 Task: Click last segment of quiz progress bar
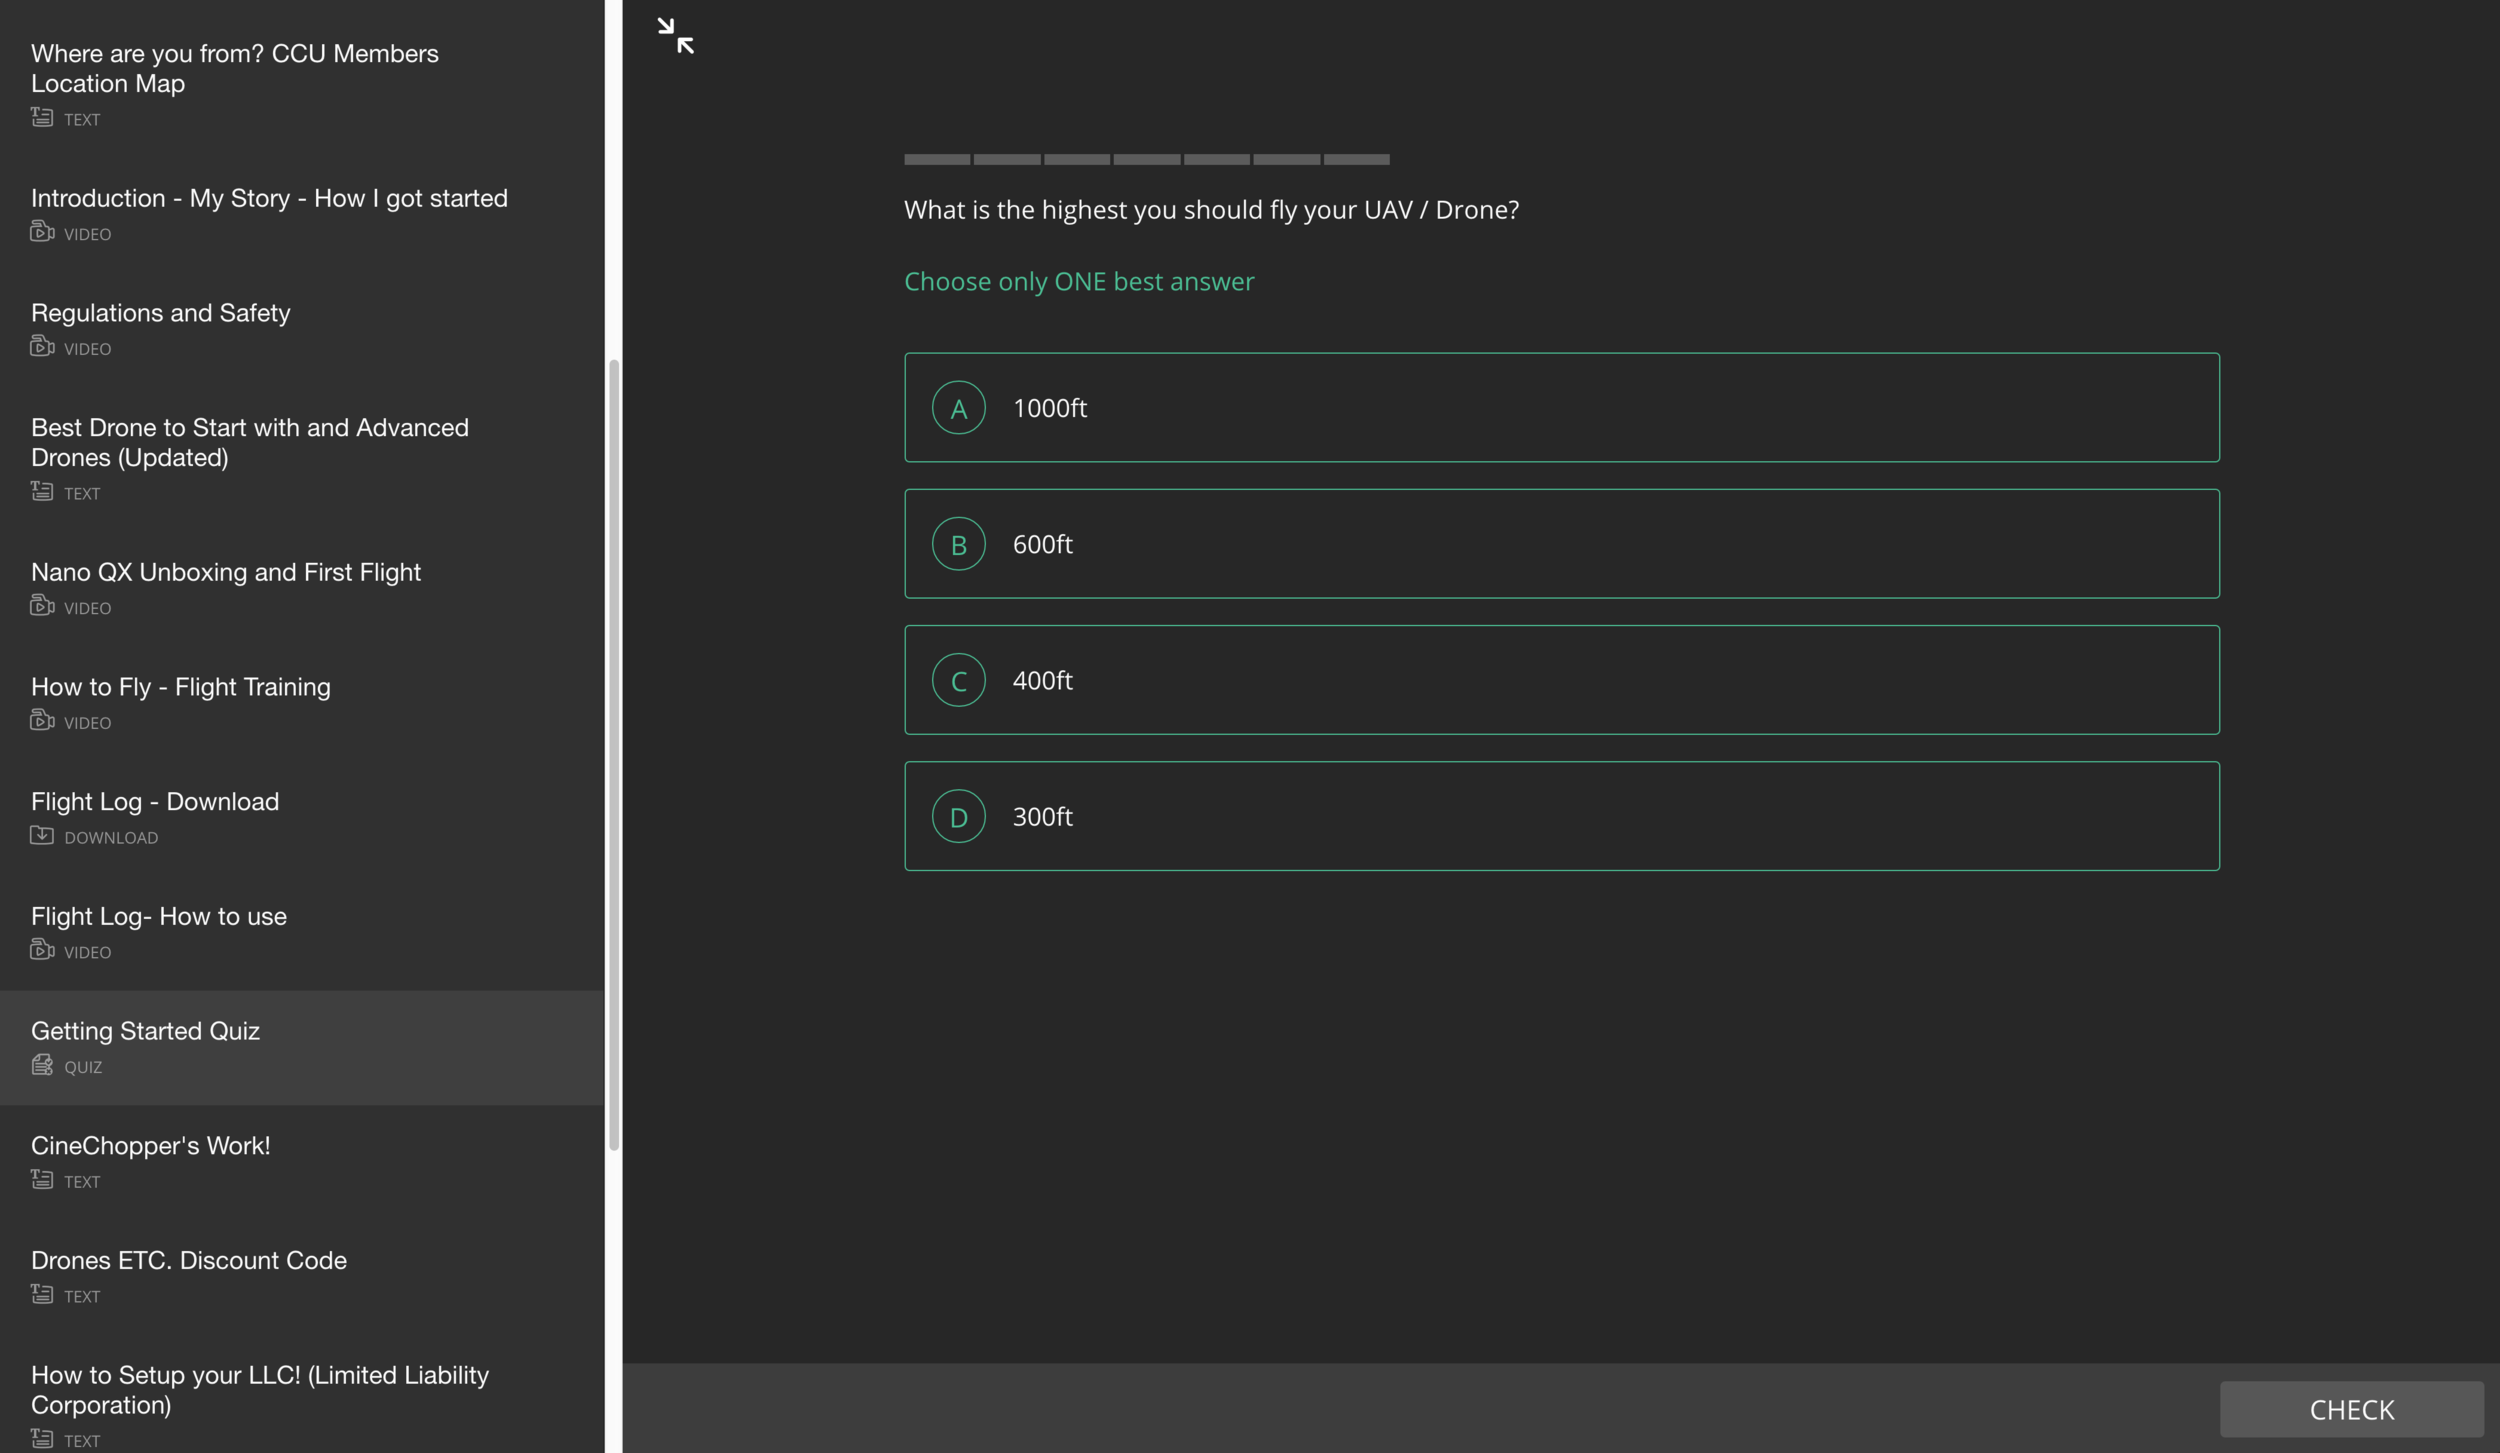coord(1357,159)
